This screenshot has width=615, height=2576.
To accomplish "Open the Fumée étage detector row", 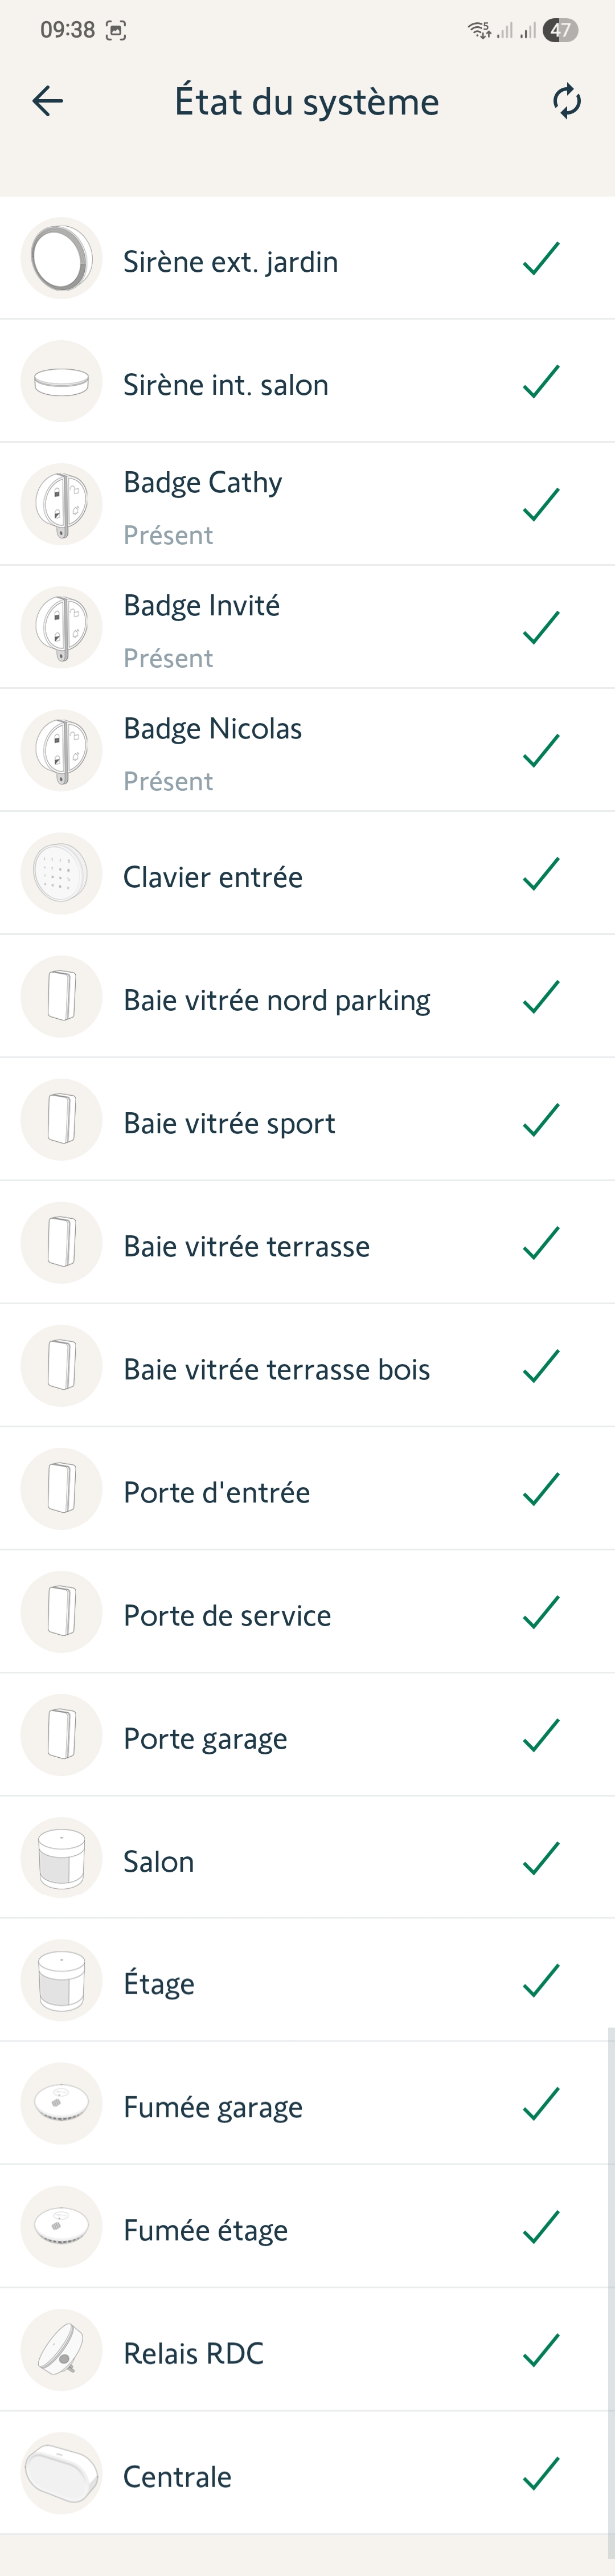I will (x=206, y=2230).
